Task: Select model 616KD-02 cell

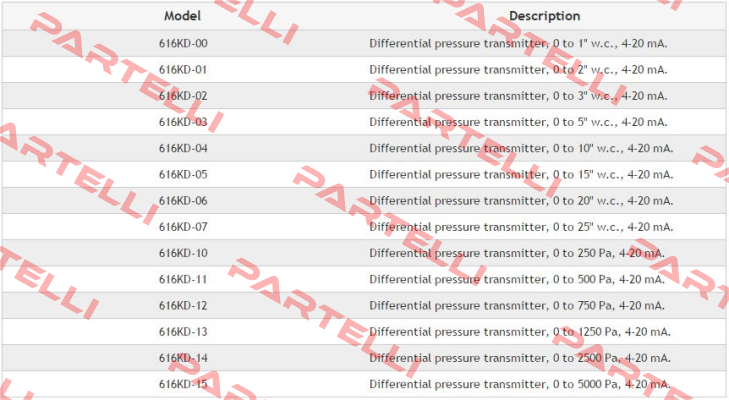Action: [183, 96]
